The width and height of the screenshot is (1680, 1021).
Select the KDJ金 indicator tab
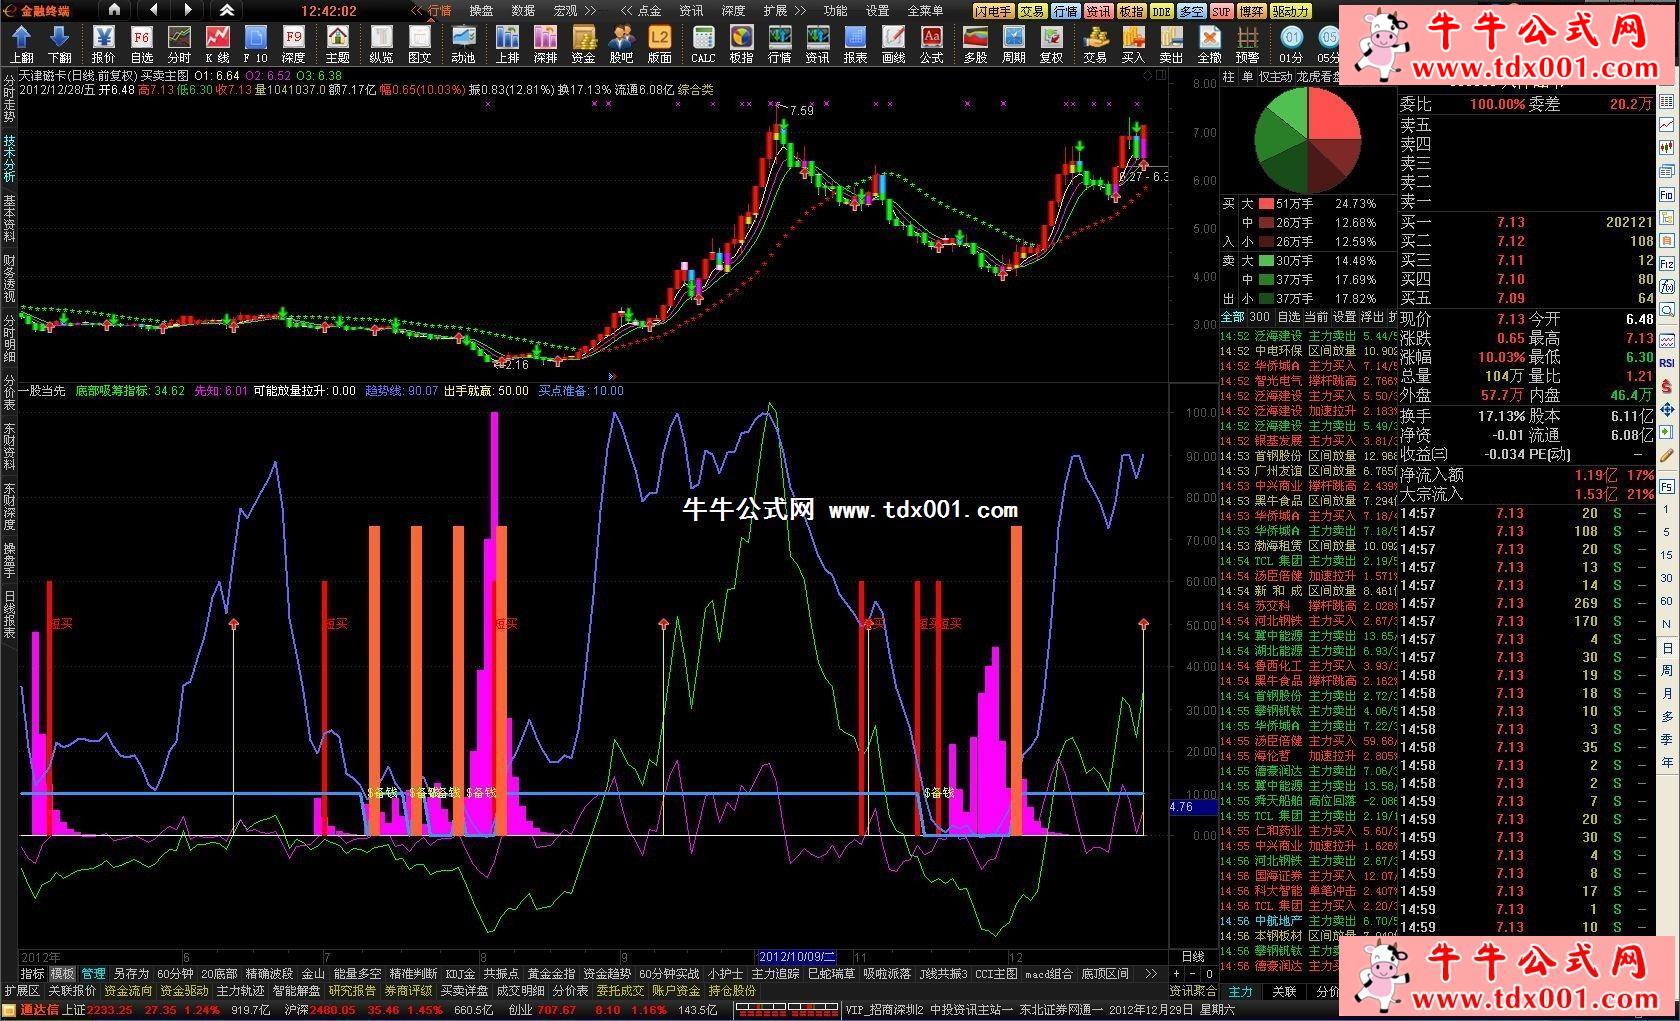(x=460, y=973)
